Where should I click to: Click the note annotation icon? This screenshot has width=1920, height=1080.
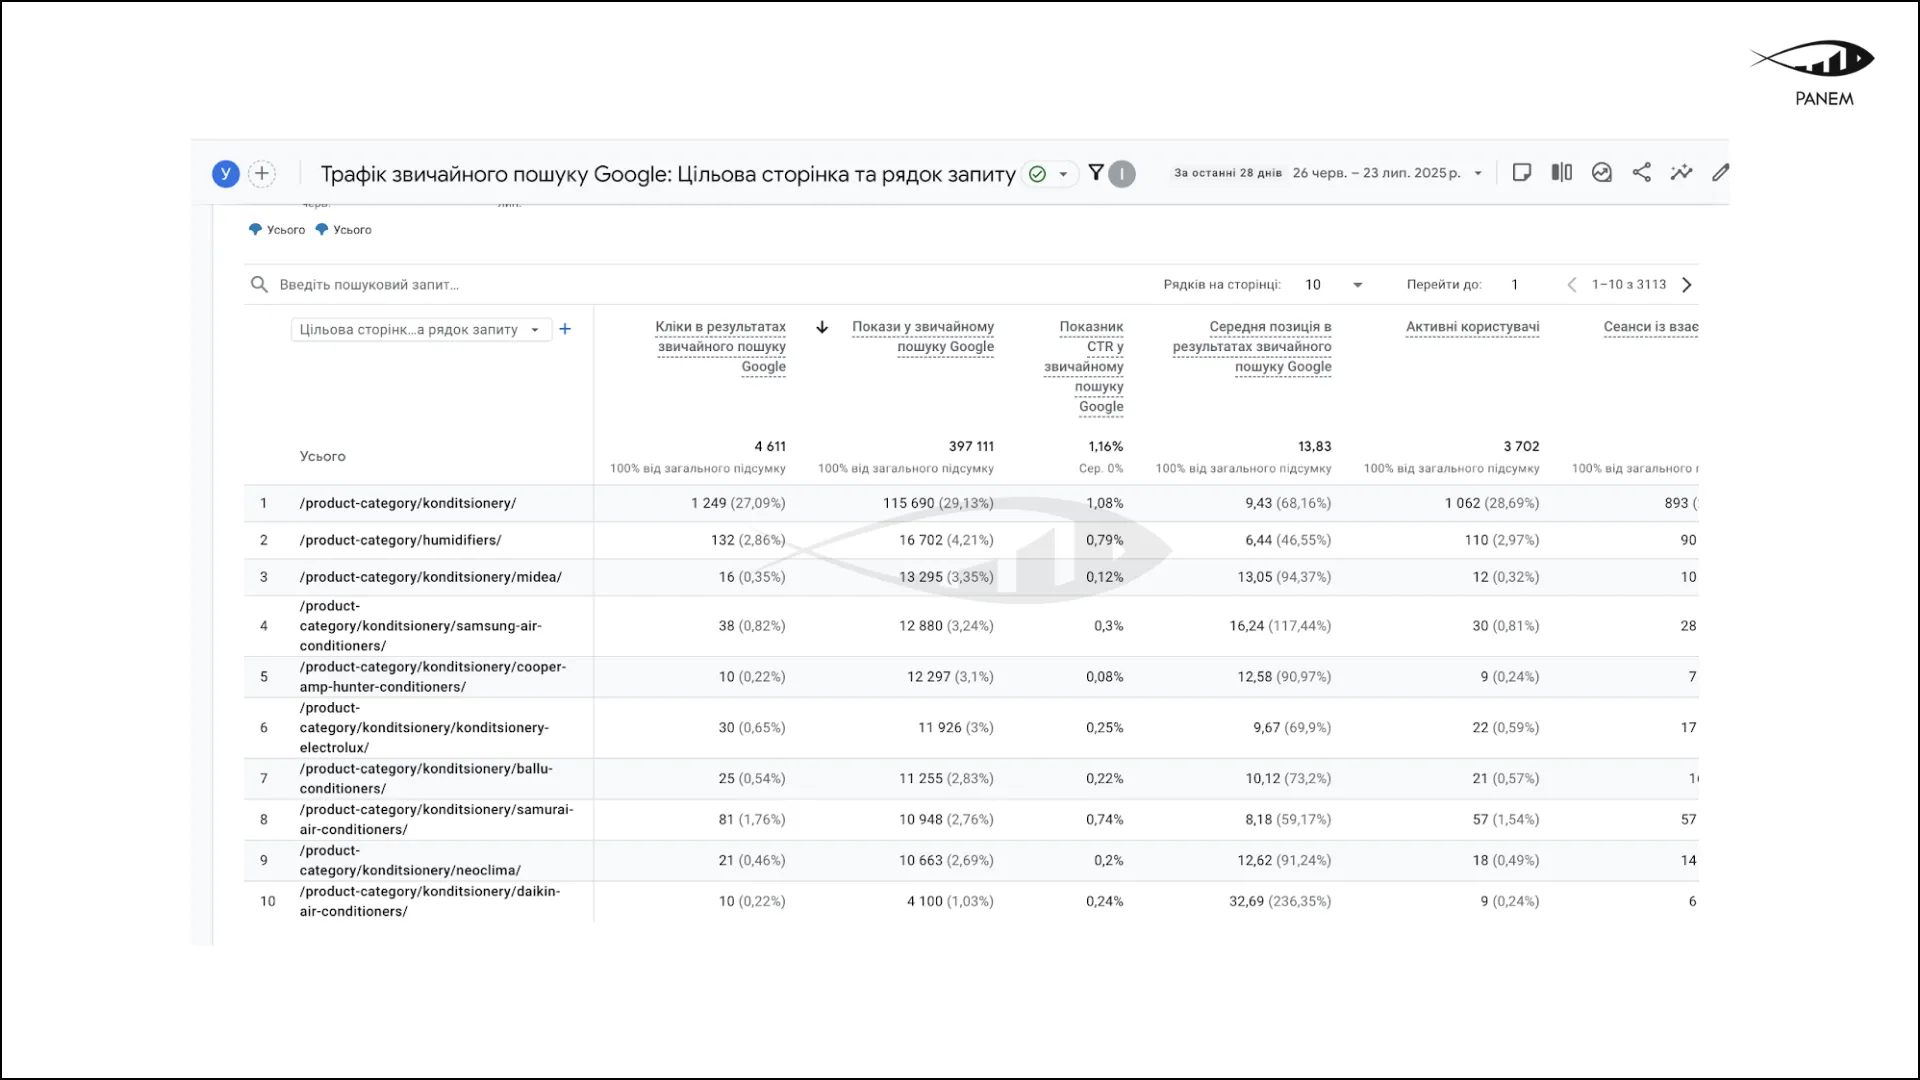(1522, 173)
